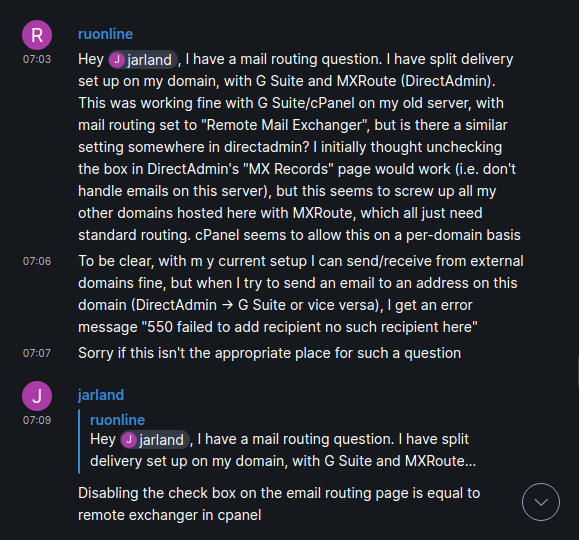Click the jarland mention pill in first message
579x540 pixels.
click(143, 59)
